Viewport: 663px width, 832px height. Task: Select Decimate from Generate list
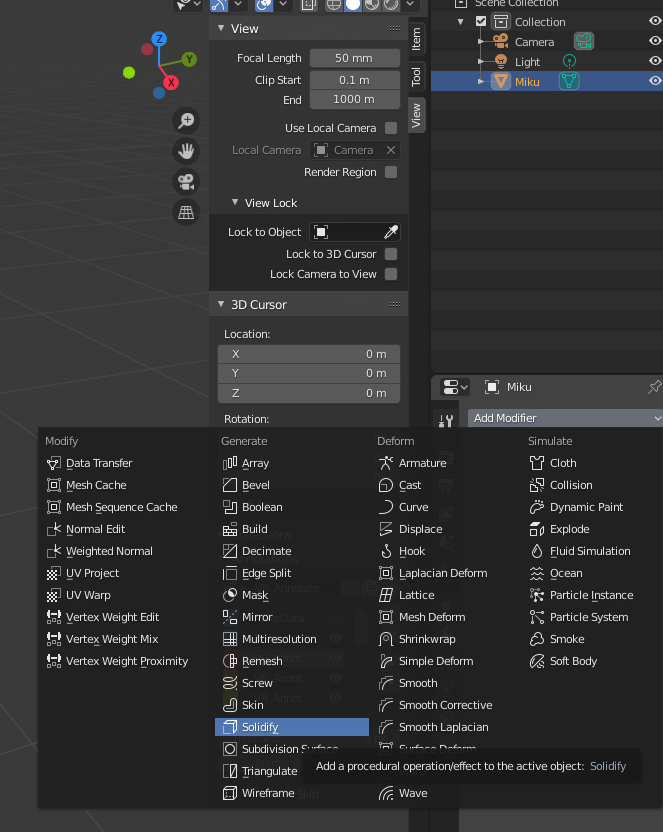coord(292,551)
